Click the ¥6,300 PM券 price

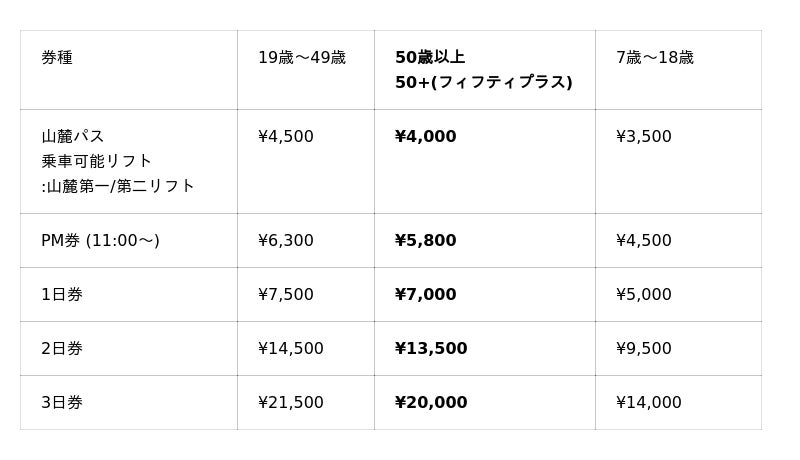pyautogui.click(x=285, y=241)
